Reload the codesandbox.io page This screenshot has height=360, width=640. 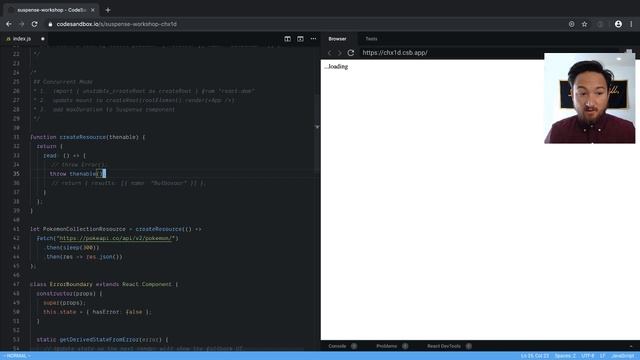pos(35,24)
